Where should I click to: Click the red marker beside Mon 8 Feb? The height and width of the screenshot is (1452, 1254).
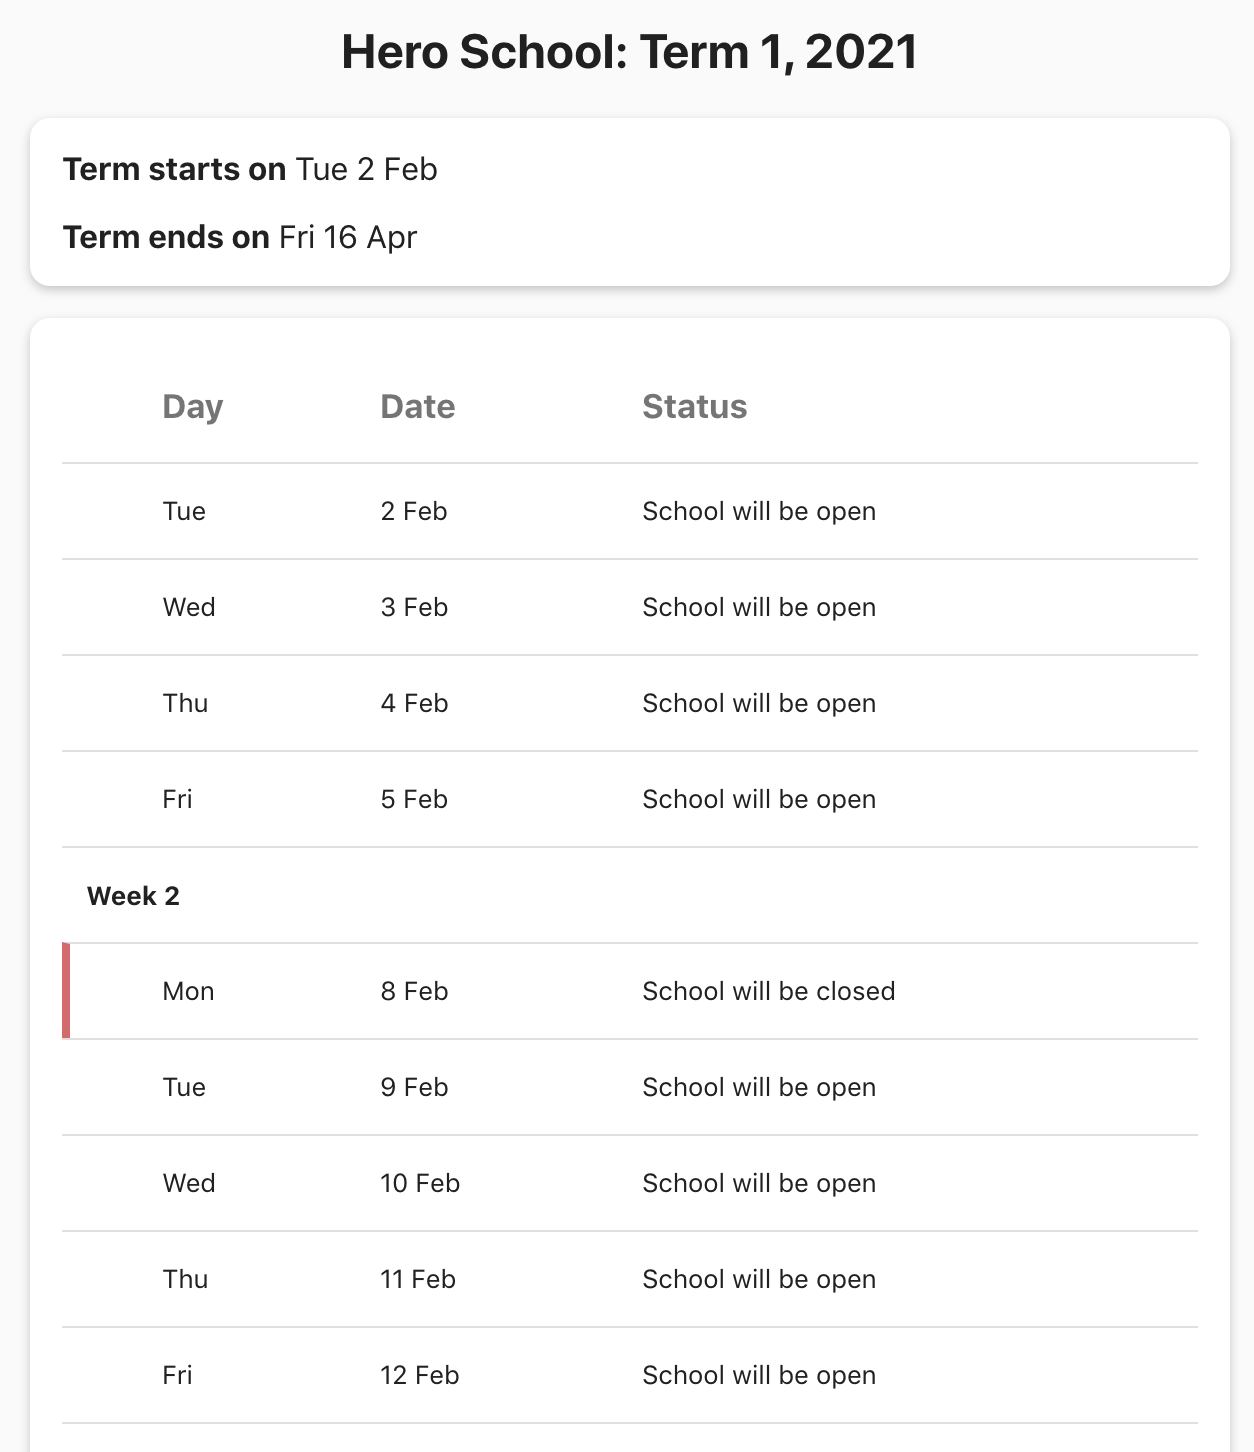pyautogui.click(x=66, y=991)
